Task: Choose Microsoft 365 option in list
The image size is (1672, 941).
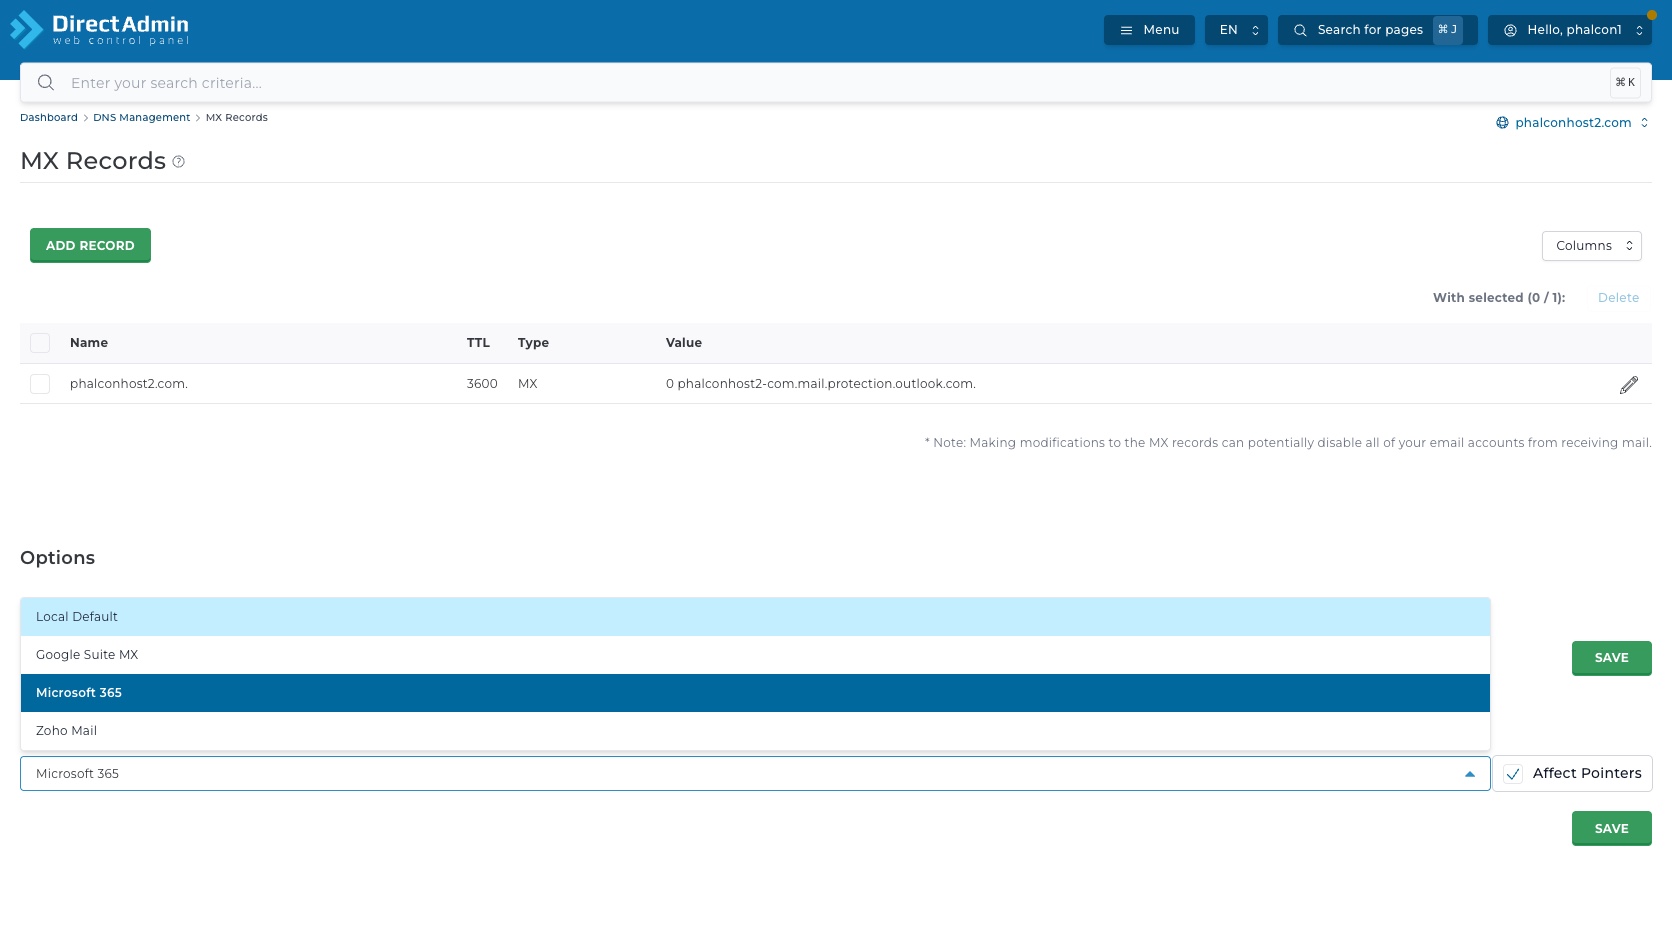Action: 755,693
